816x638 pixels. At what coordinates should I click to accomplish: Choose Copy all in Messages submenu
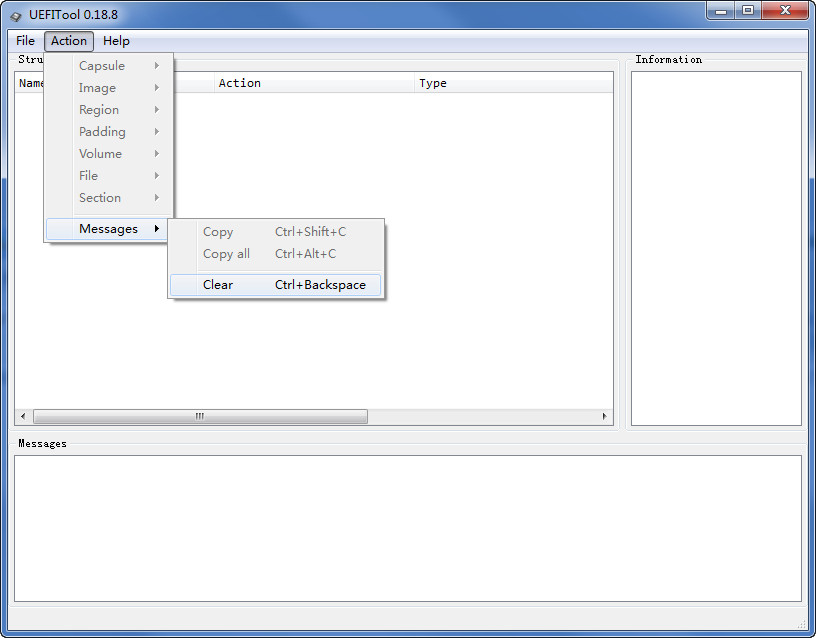click(x=275, y=254)
